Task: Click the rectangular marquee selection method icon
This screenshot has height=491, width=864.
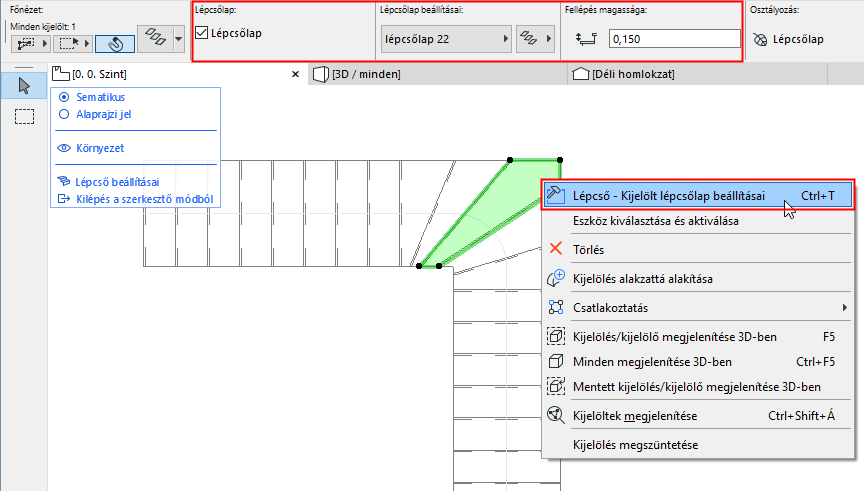Action: (x=69, y=43)
